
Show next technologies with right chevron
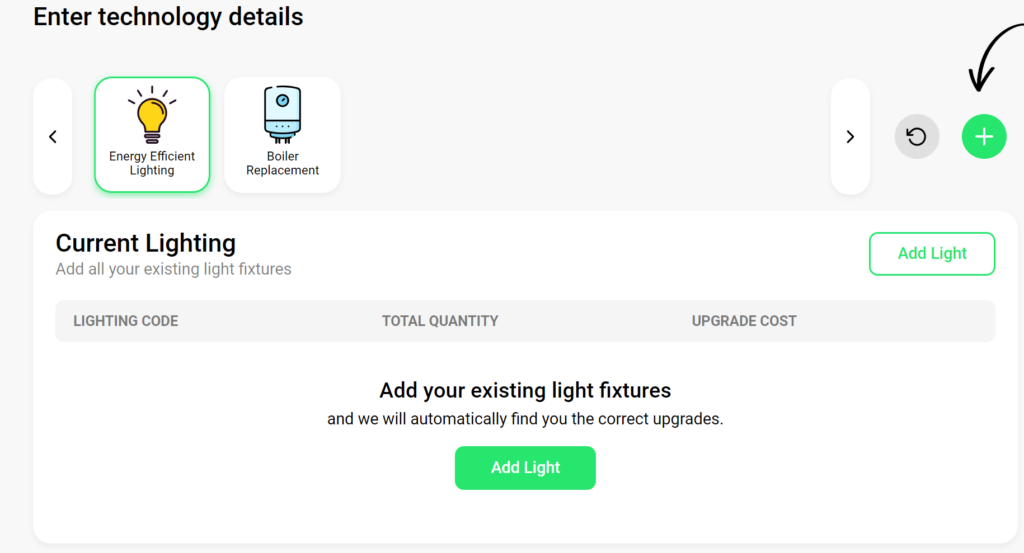(850, 136)
